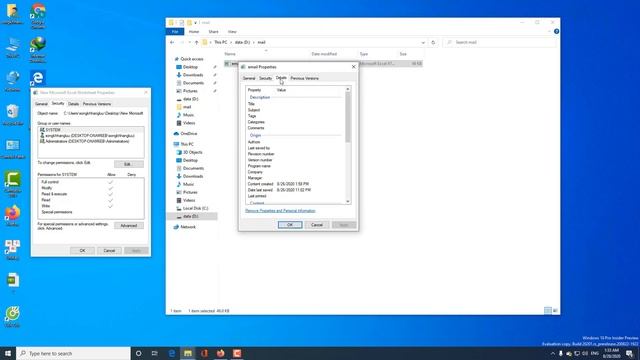This screenshot has height=360, width=640.
Task: Click details list scrollbar thumb
Action: pyautogui.click(x=348, y=116)
